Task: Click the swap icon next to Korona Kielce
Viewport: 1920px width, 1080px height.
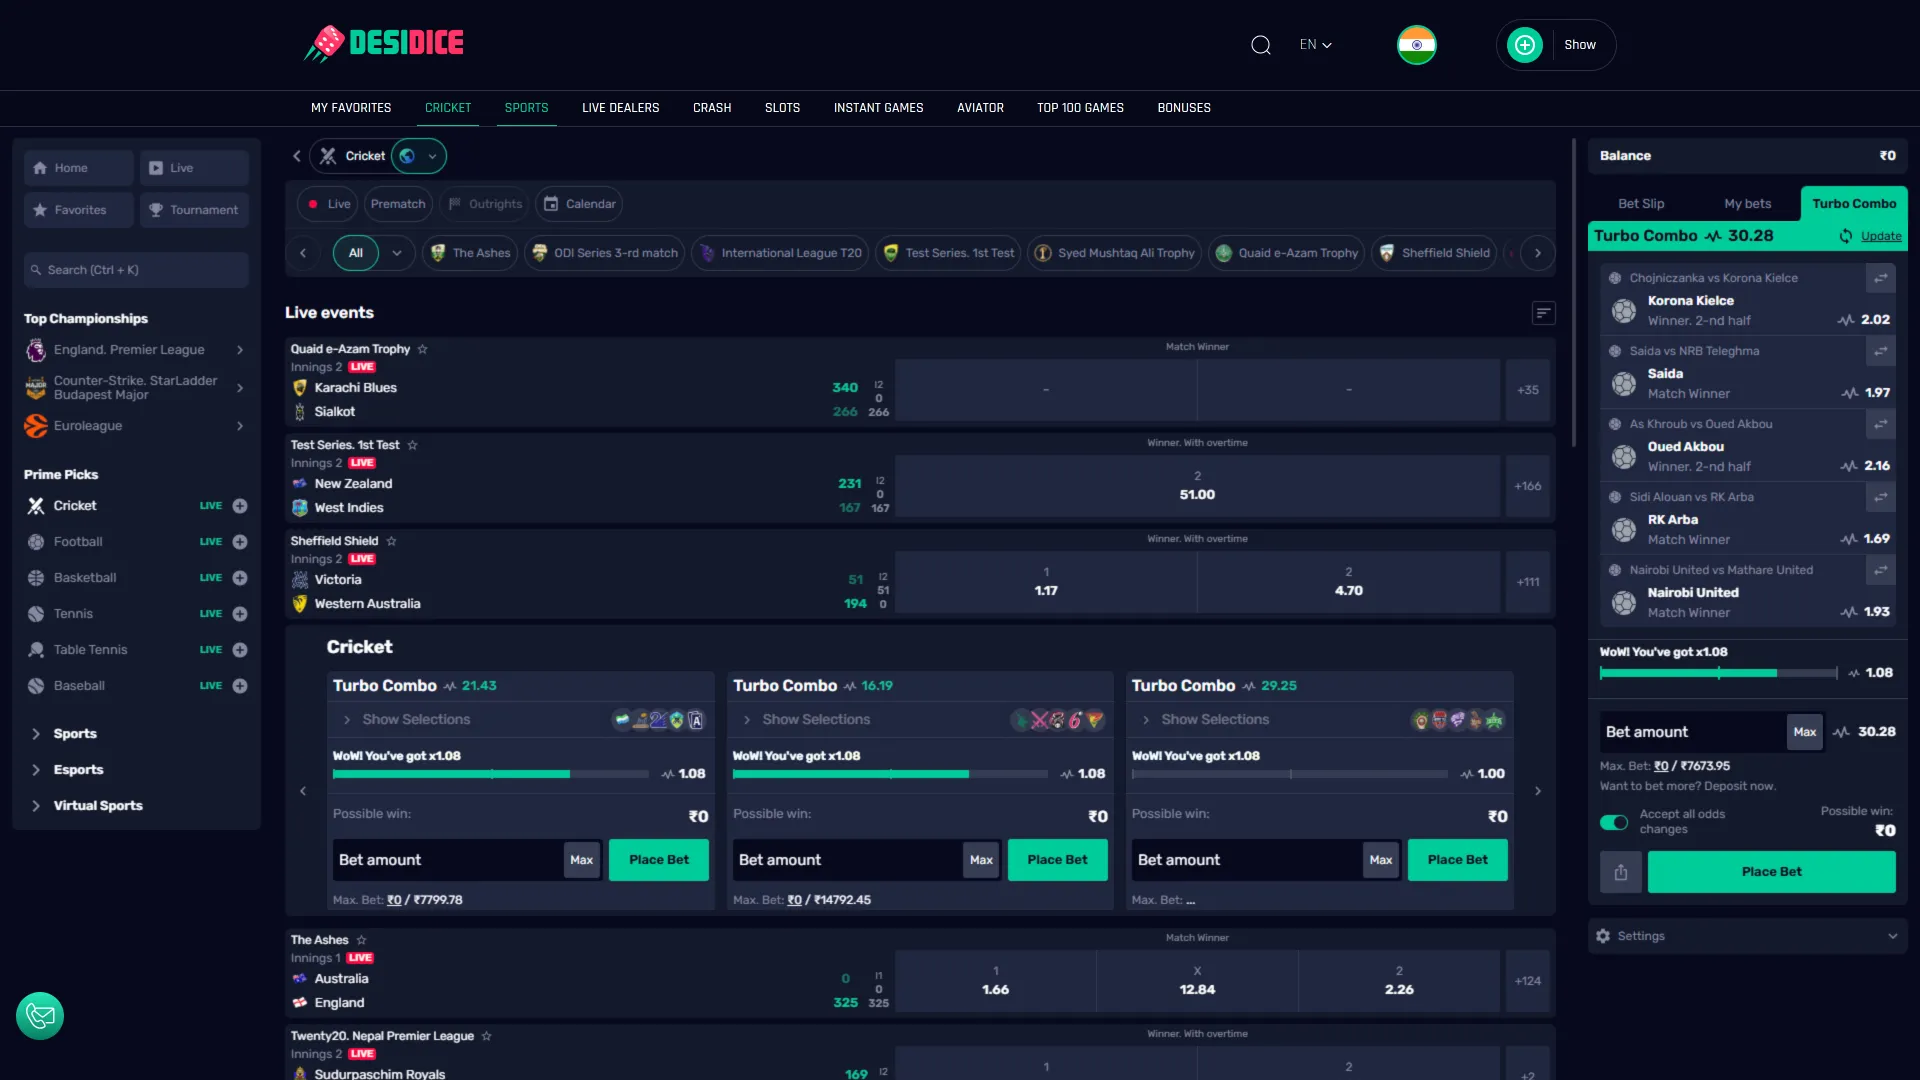Action: [x=1882, y=278]
